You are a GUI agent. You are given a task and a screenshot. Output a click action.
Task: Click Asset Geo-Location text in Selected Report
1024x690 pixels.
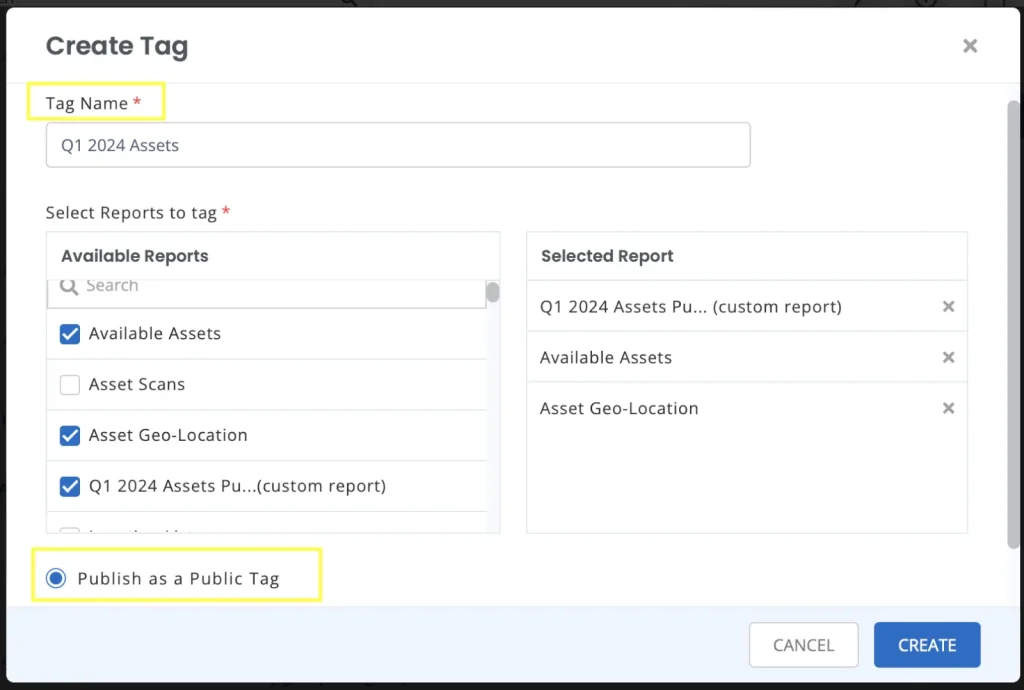[x=619, y=409]
